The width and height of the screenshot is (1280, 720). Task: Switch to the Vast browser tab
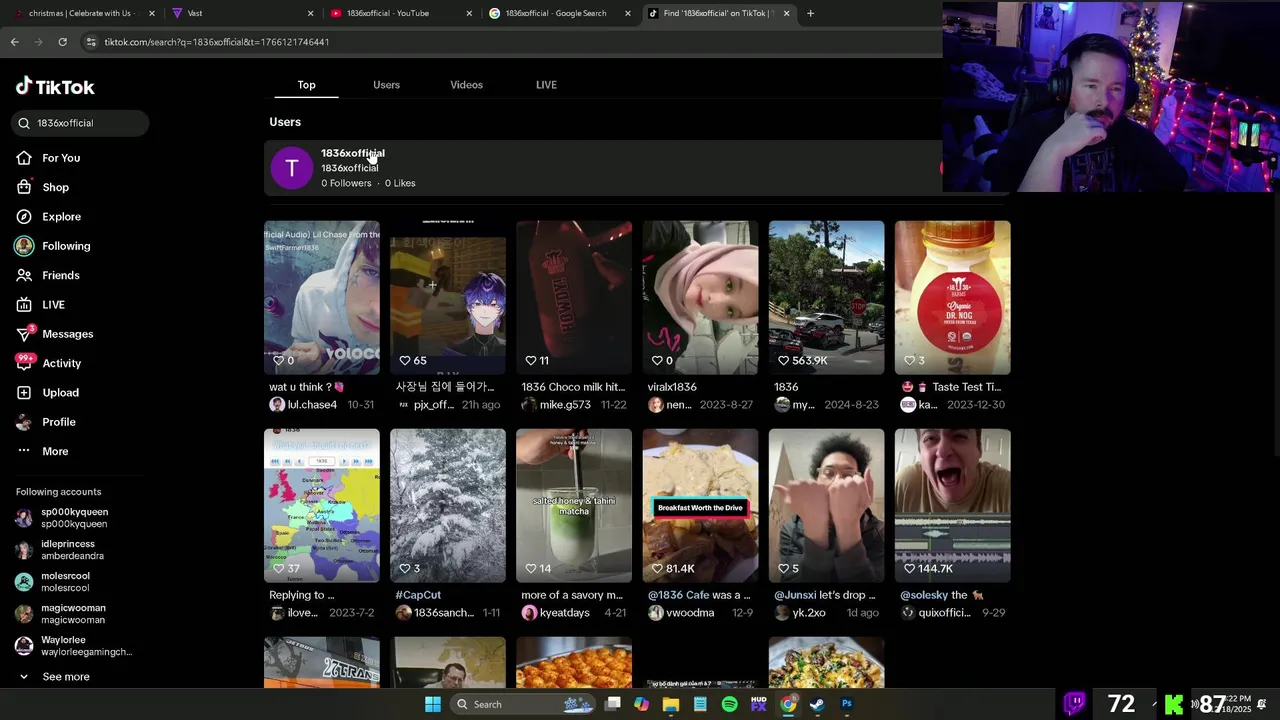click(240, 13)
